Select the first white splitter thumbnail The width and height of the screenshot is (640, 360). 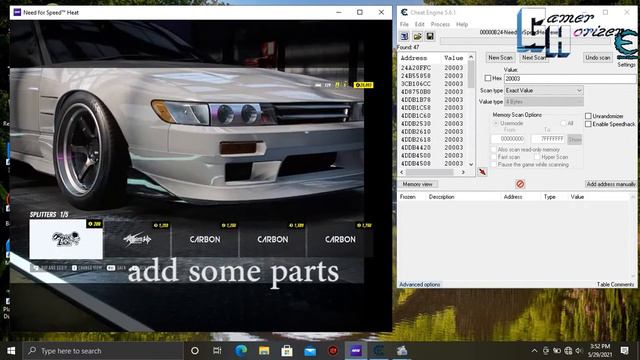66,239
